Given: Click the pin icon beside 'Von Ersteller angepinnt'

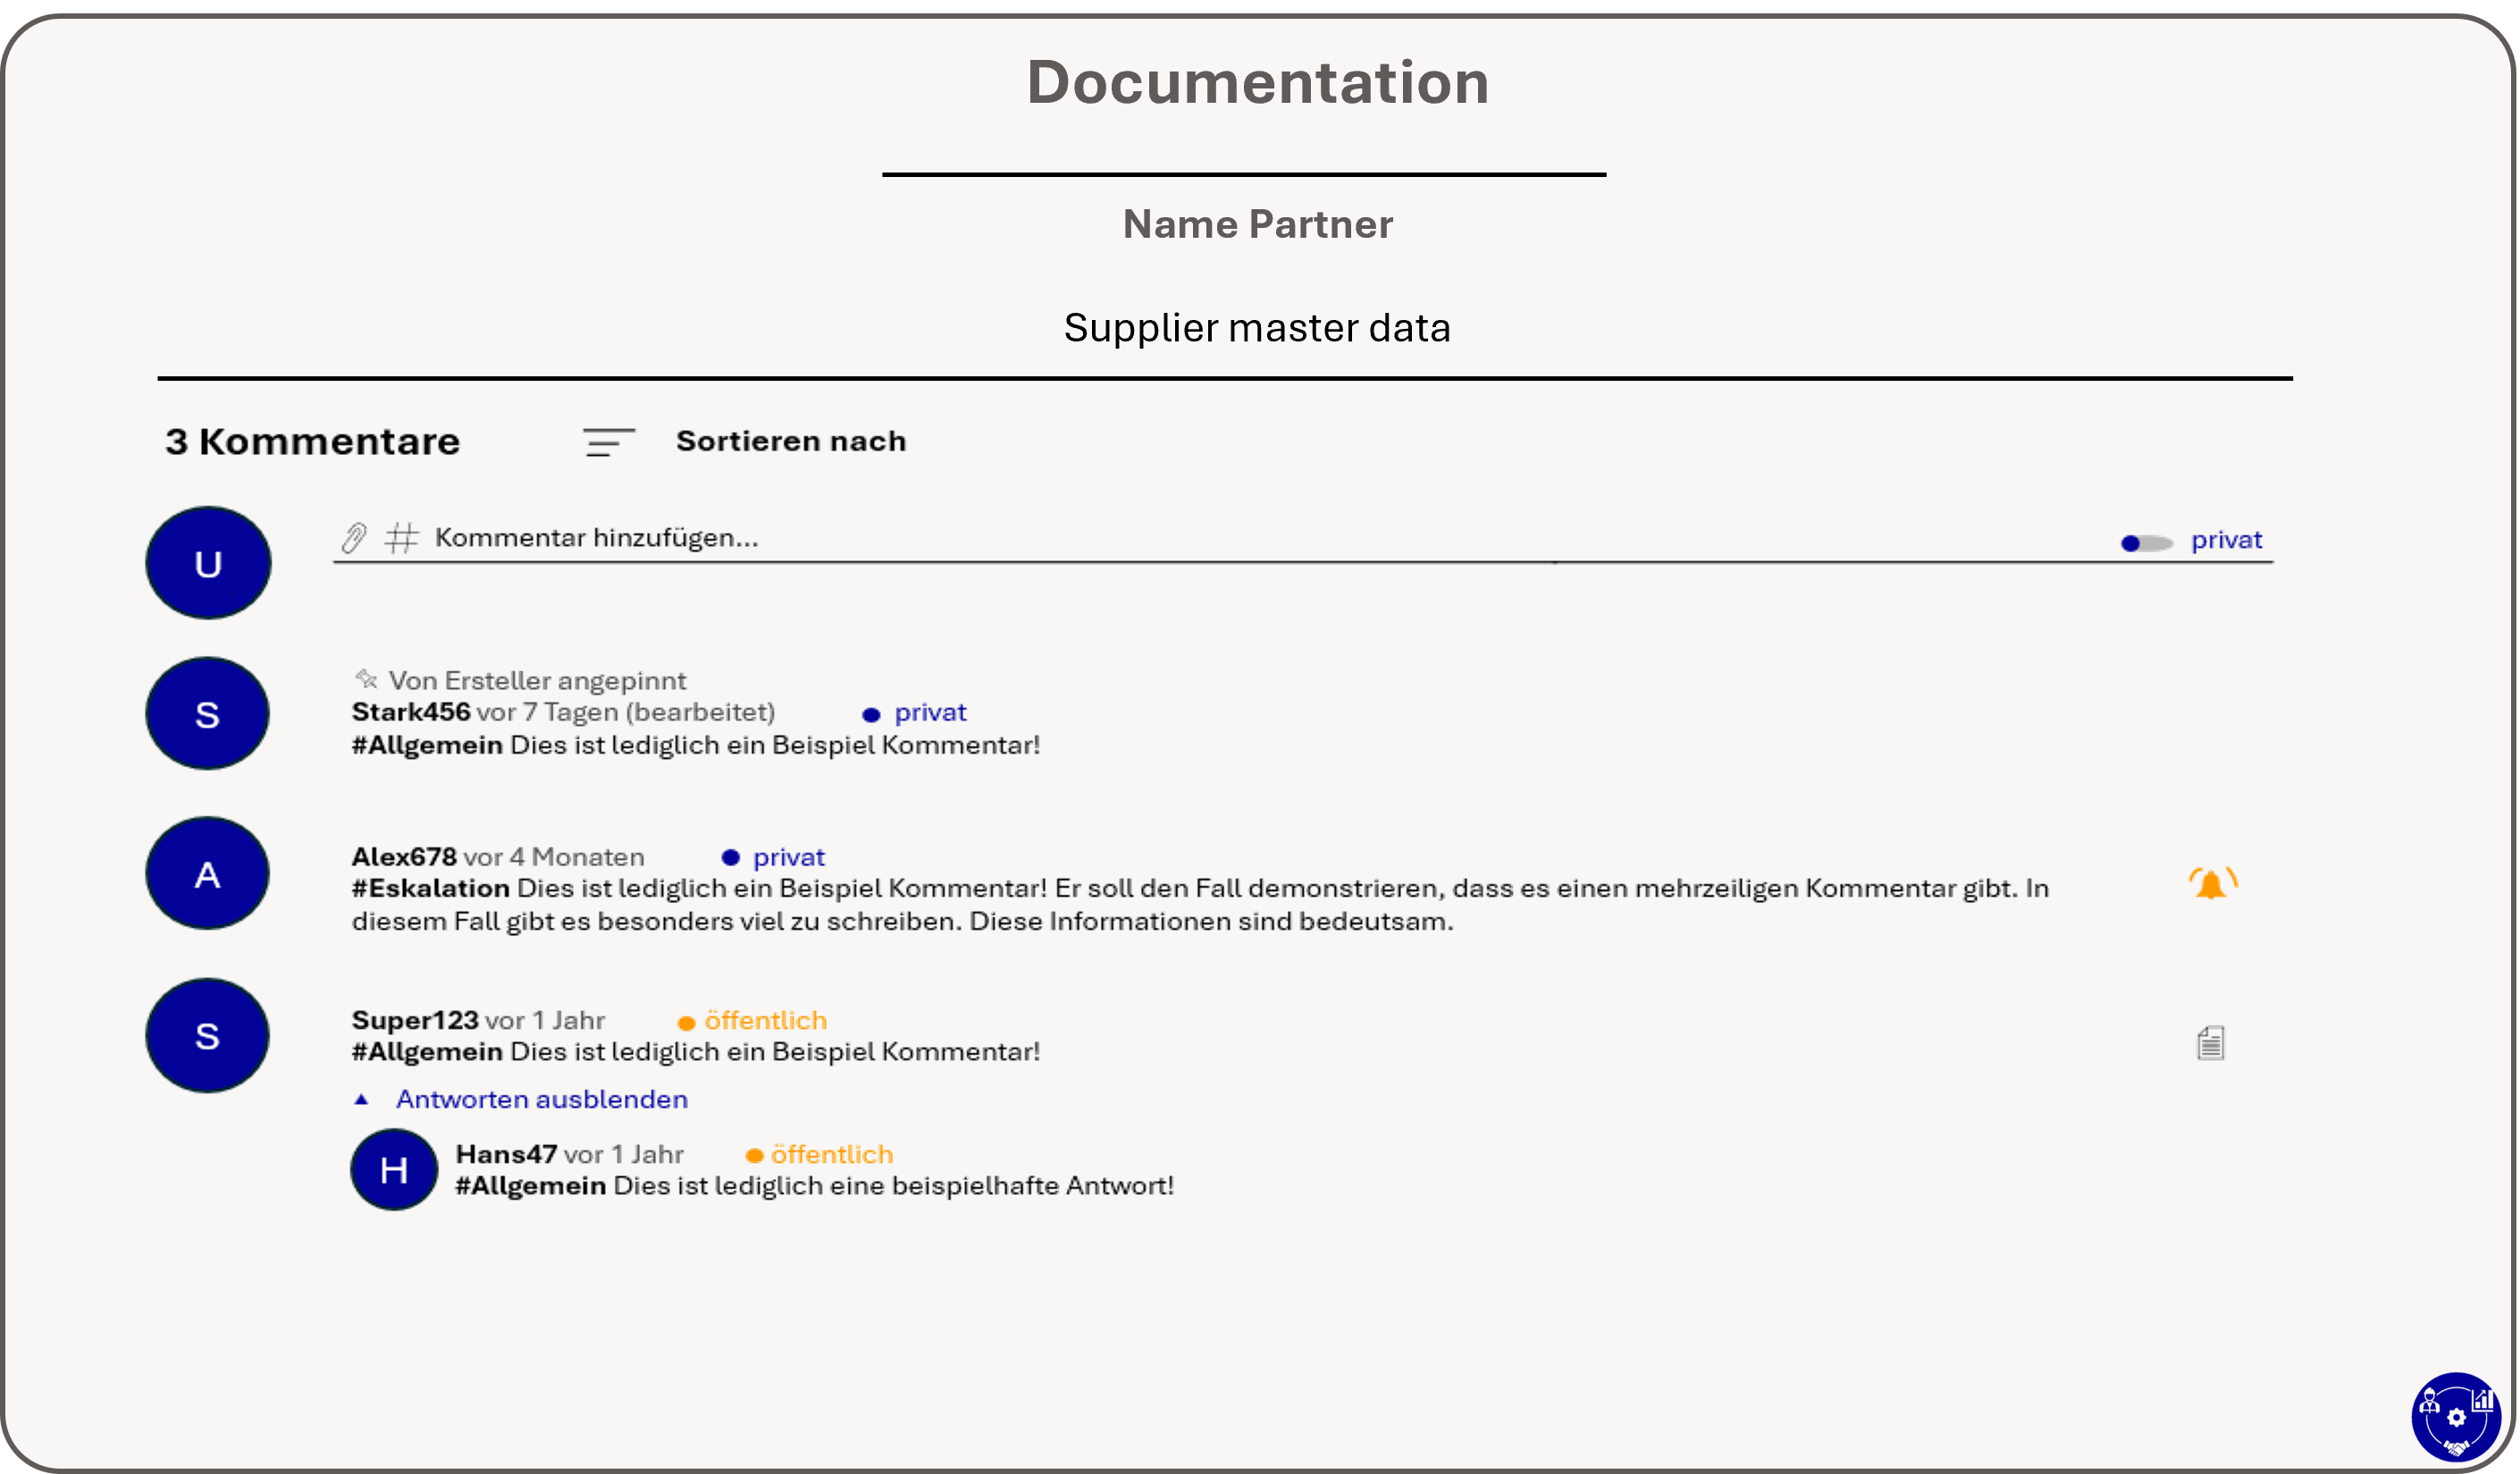Looking at the screenshot, I should [366, 679].
